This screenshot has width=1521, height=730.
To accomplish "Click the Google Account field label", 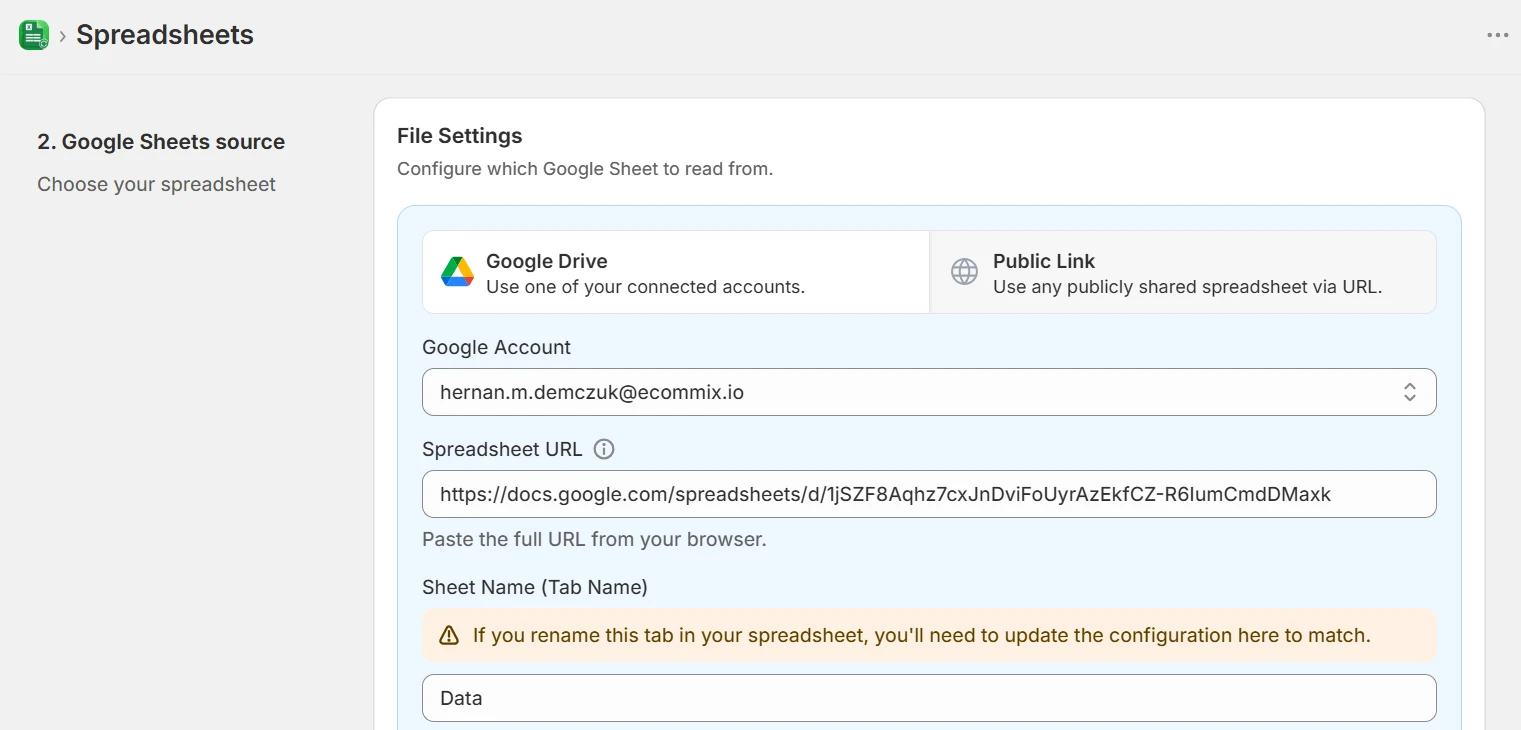I will pyautogui.click(x=496, y=347).
